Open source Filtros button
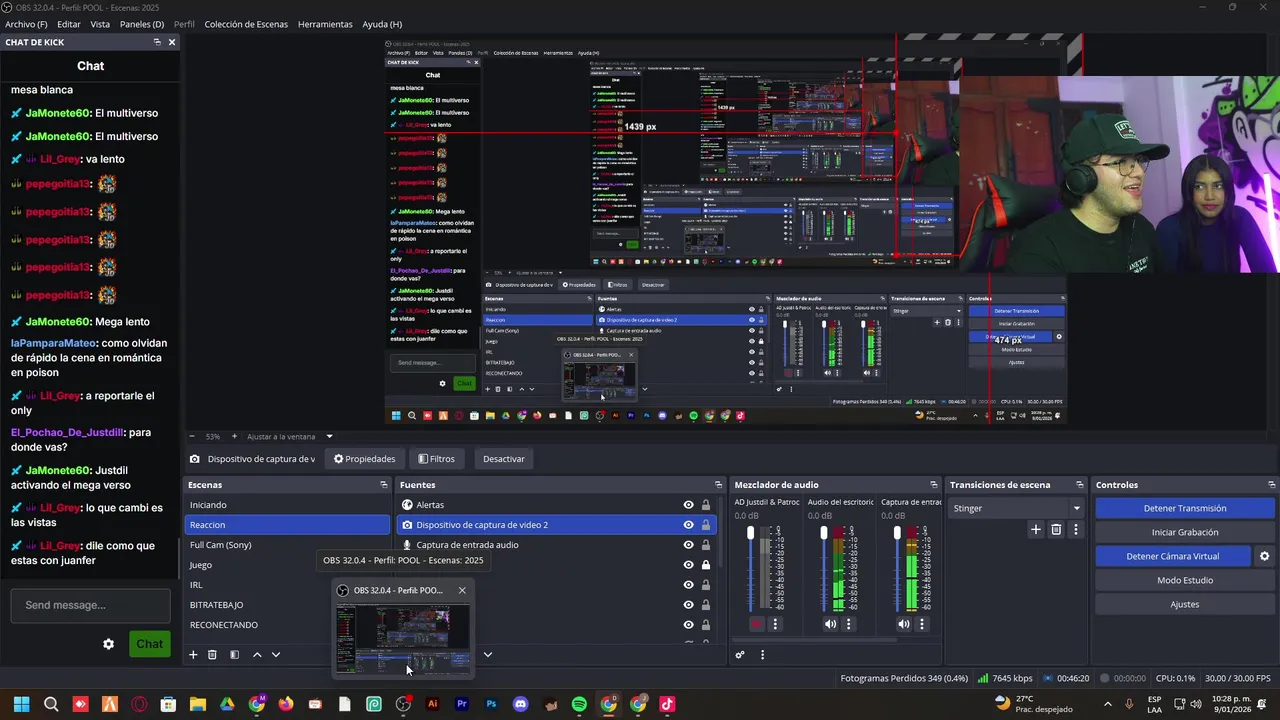This screenshot has height=720, width=1280. [436, 459]
